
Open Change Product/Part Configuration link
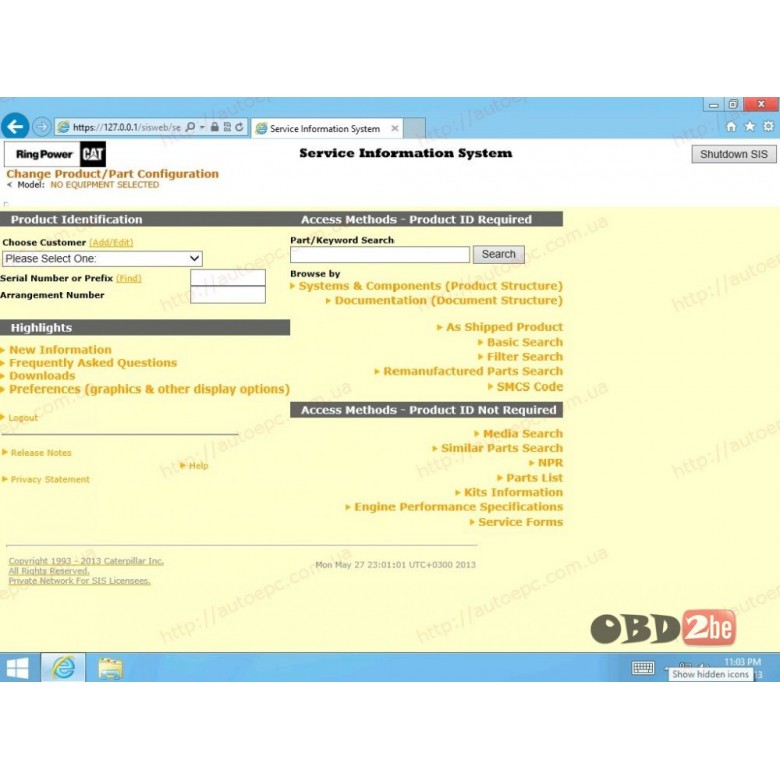112,174
